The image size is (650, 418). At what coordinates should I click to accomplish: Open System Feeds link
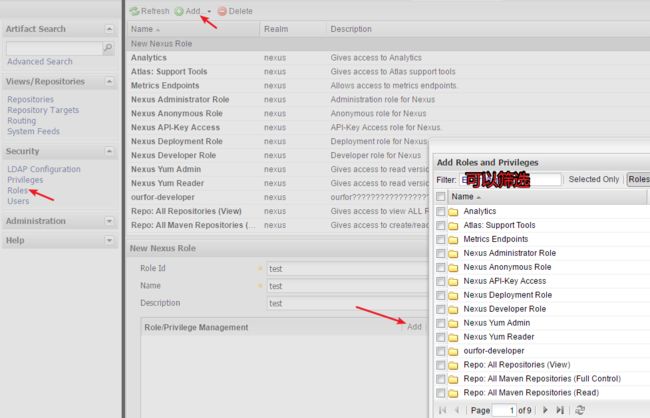coord(34,131)
